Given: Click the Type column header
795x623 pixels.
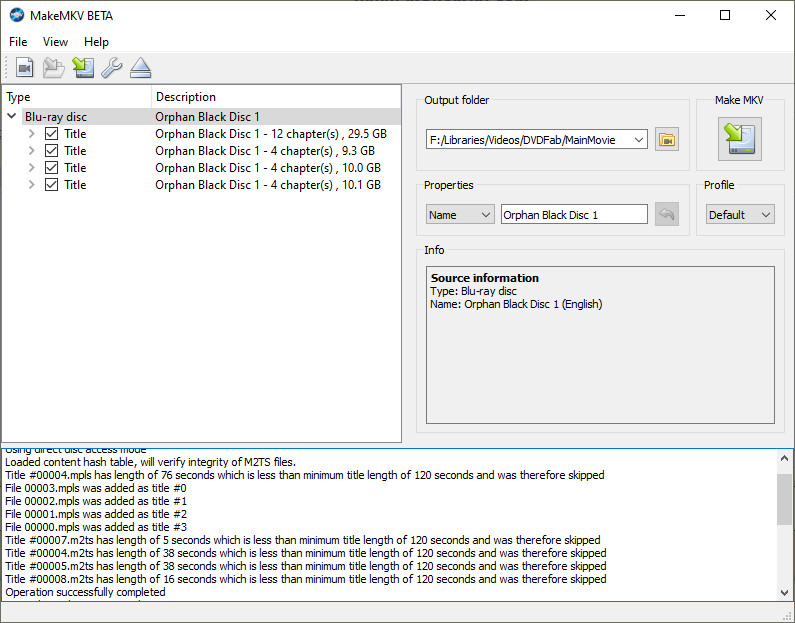Looking at the screenshot, I should (x=77, y=97).
